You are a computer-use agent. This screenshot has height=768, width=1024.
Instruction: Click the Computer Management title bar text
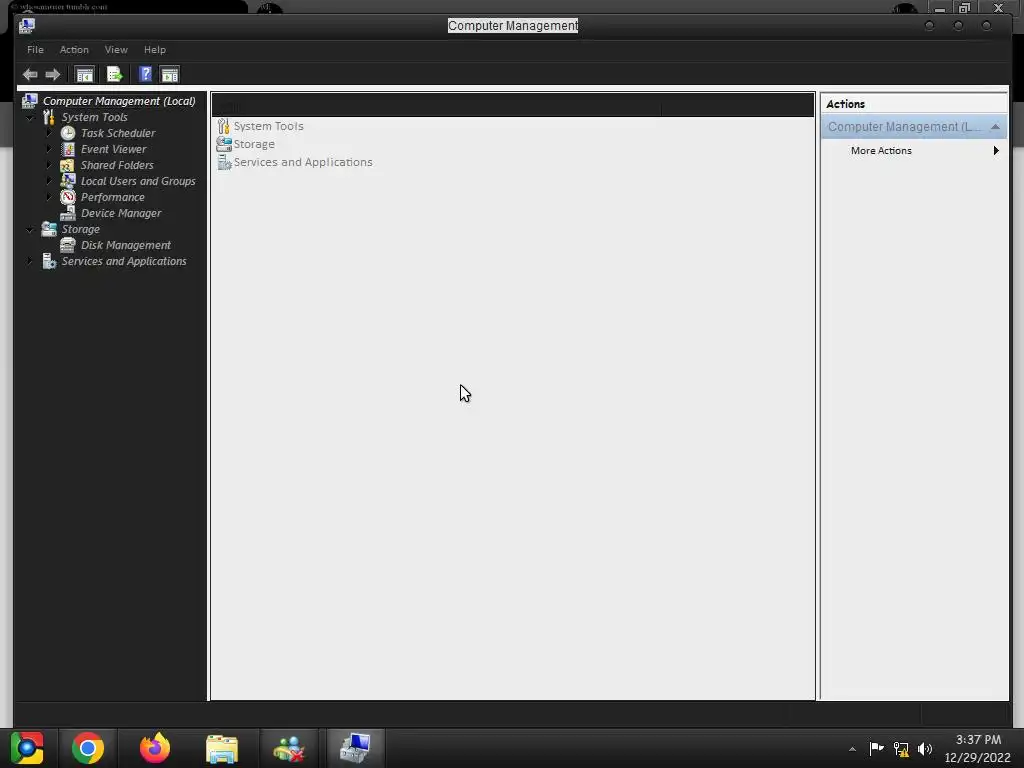(x=513, y=25)
